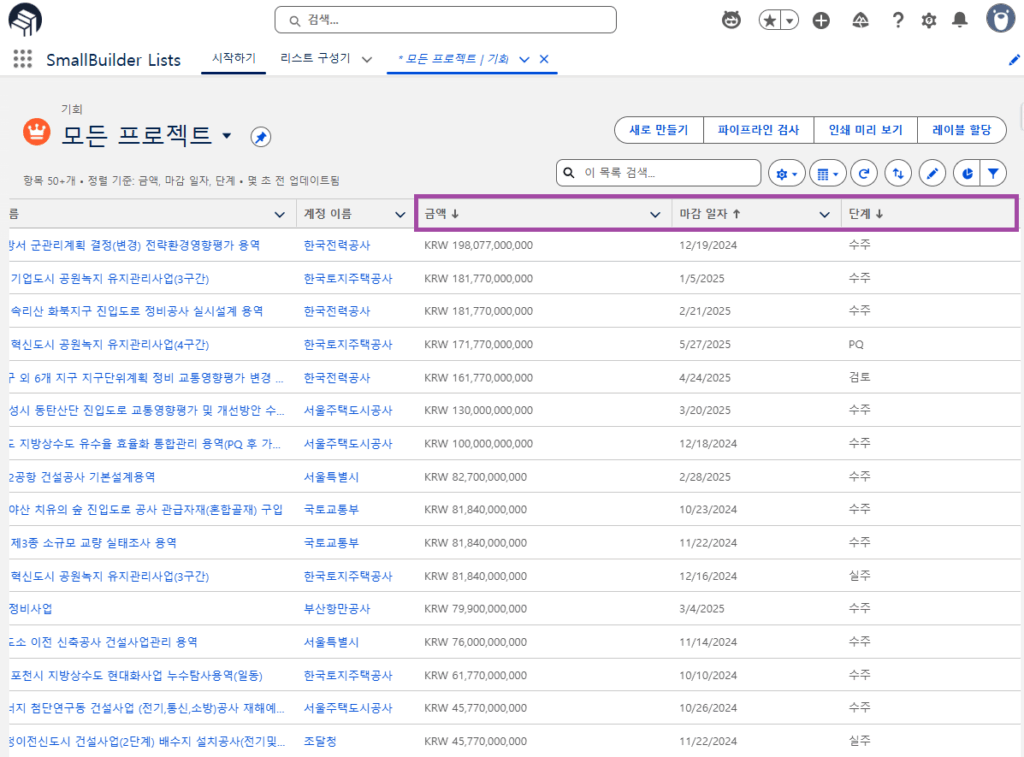Click the Favorites star icon

pyautogui.click(x=770, y=20)
